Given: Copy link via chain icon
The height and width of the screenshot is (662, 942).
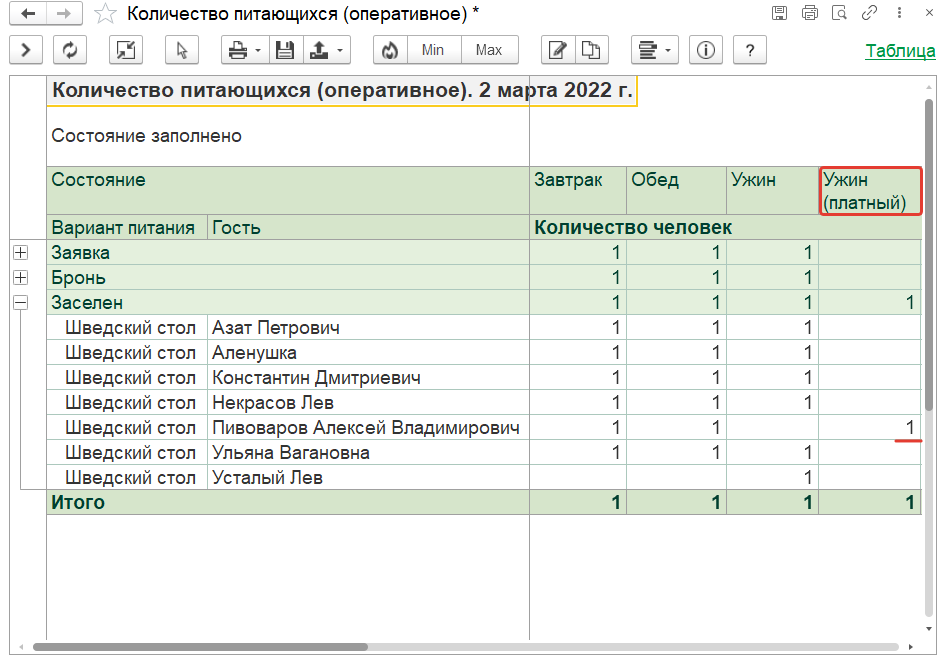Looking at the screenshot, I should tap(869, 13).
